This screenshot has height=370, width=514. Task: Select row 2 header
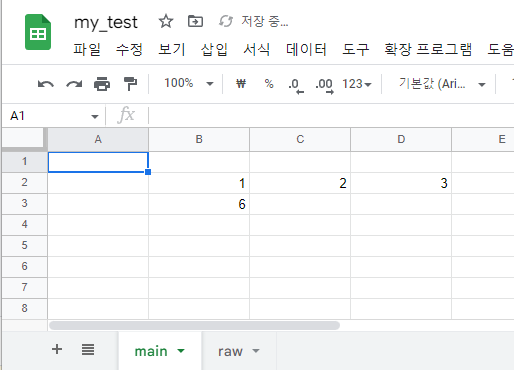pos(24,183)
